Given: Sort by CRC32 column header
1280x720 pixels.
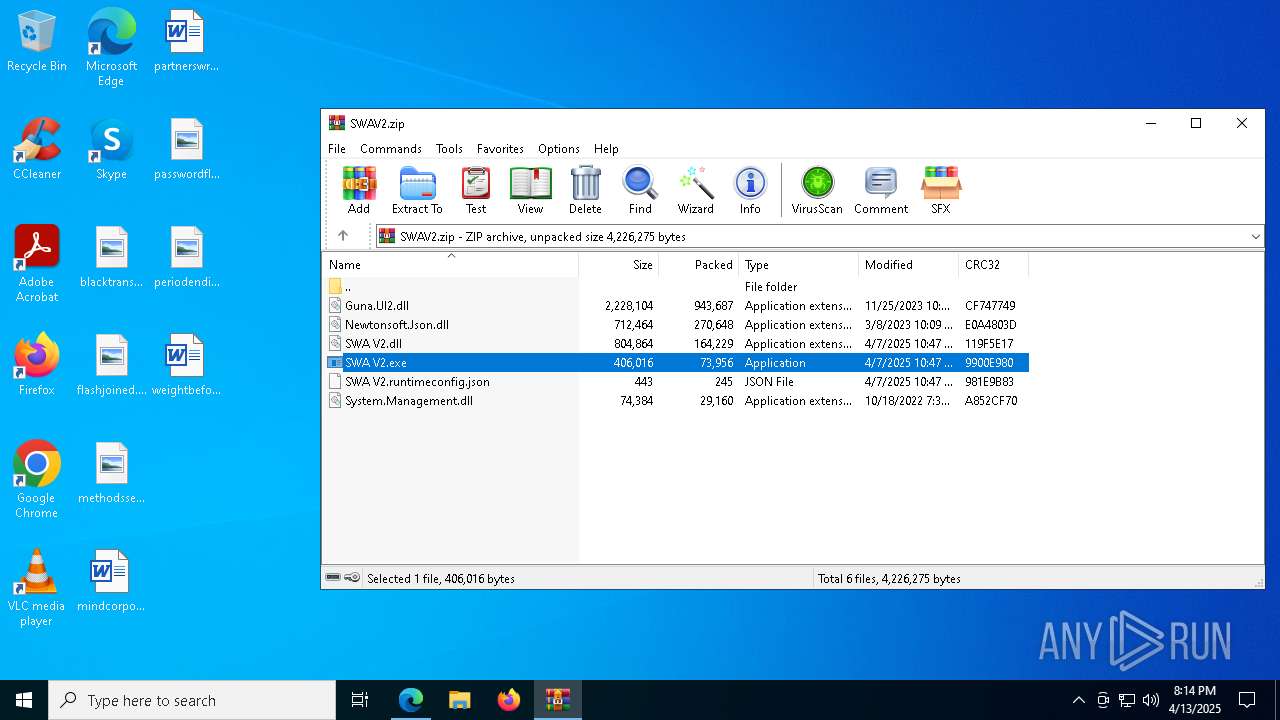Looking at the screenshot, I should pyautogui.click(x=993, y=265).
